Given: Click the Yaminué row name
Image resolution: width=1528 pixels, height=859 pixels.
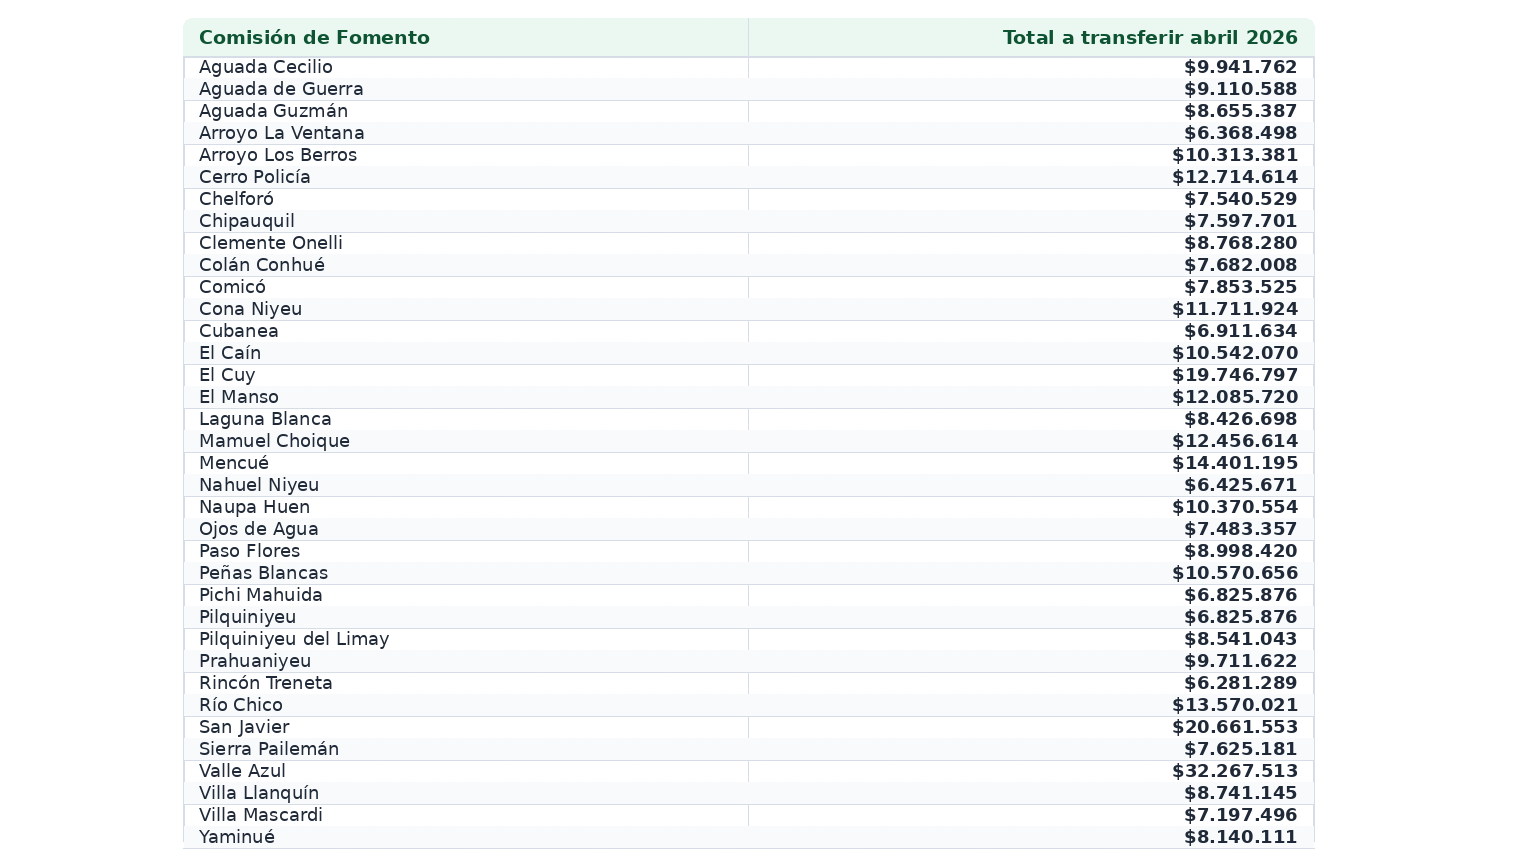Looking at the screenshot, I should point(237,837).
